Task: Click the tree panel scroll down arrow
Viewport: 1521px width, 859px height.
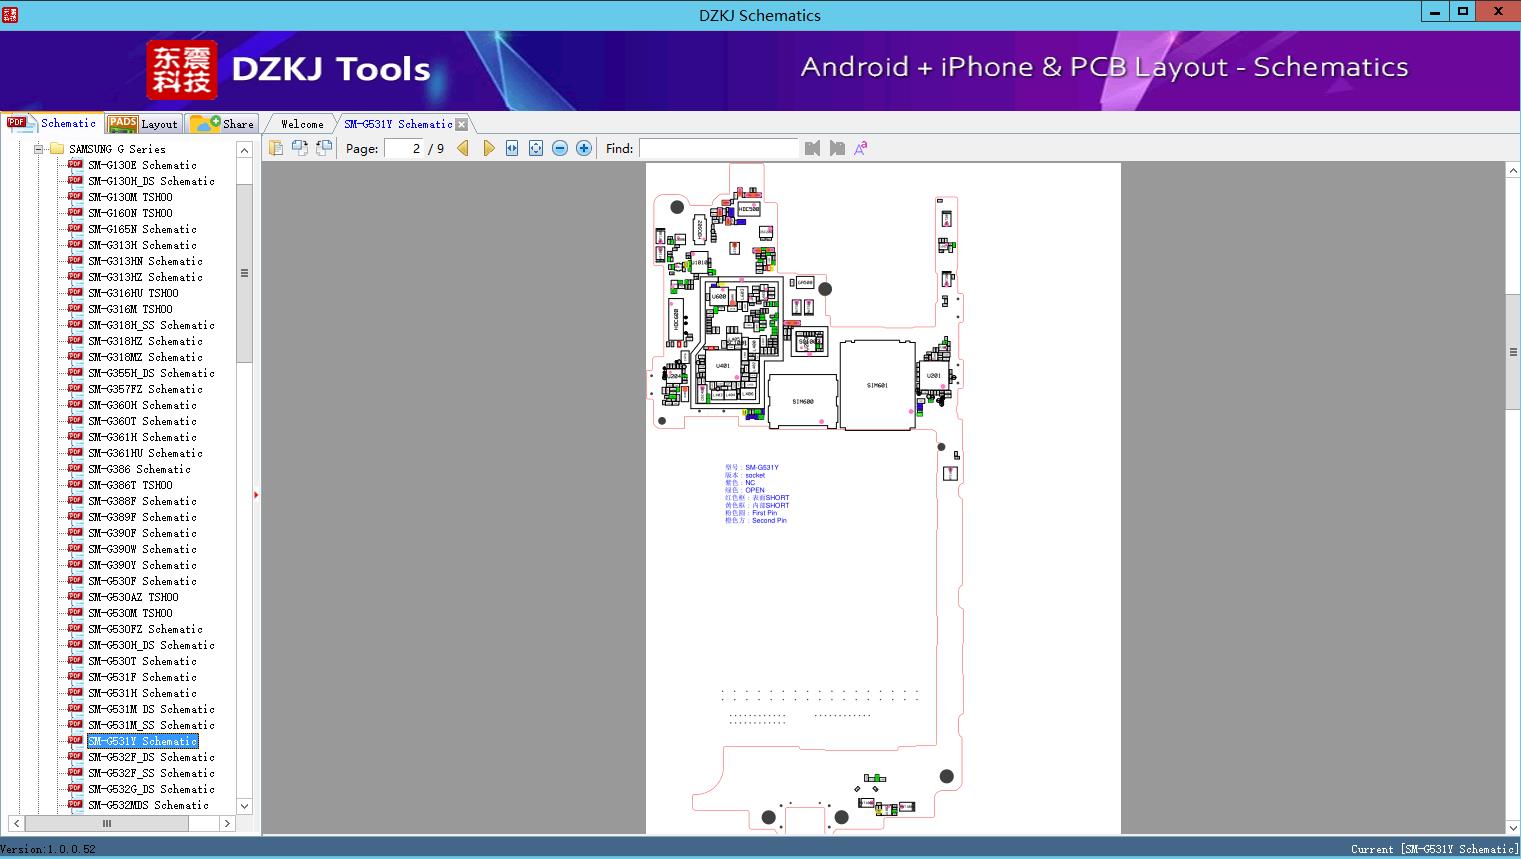Action: [244, 806]
